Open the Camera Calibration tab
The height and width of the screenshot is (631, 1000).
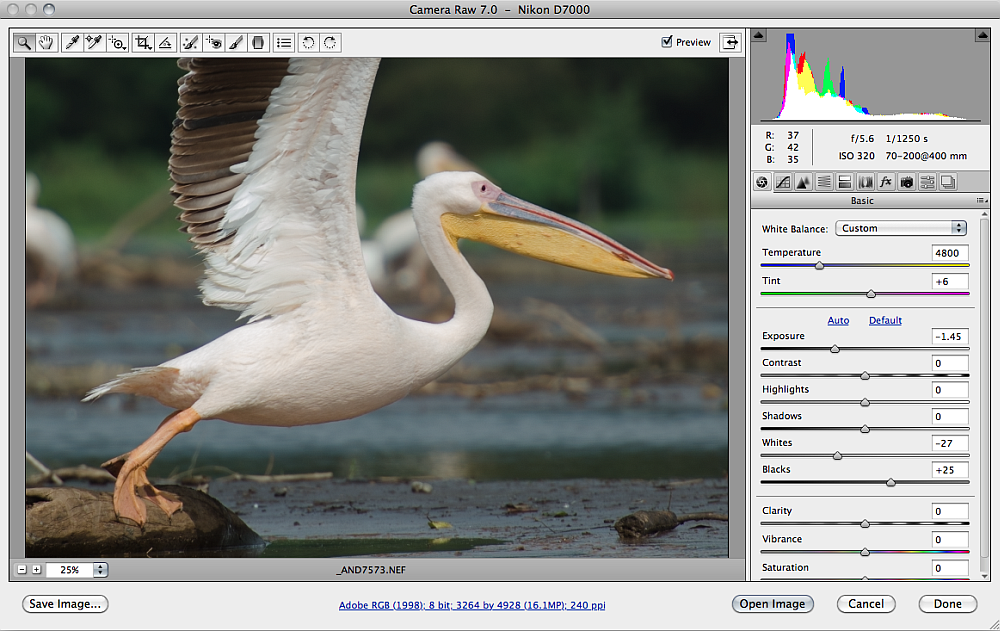[x=906, y=182]
